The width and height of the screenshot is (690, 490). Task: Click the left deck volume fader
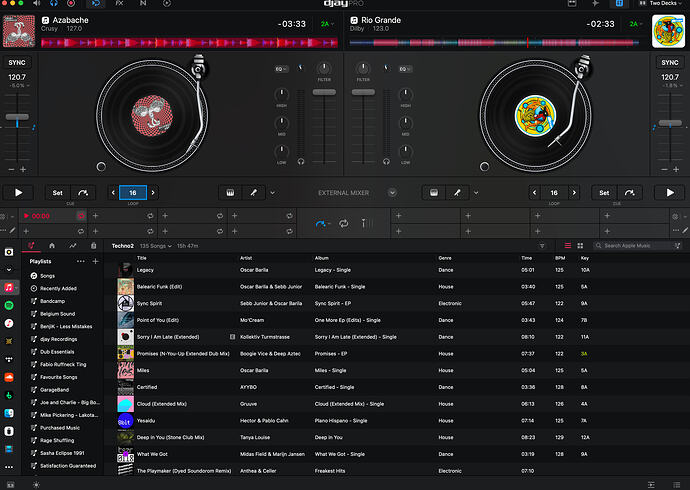point(324,92)
